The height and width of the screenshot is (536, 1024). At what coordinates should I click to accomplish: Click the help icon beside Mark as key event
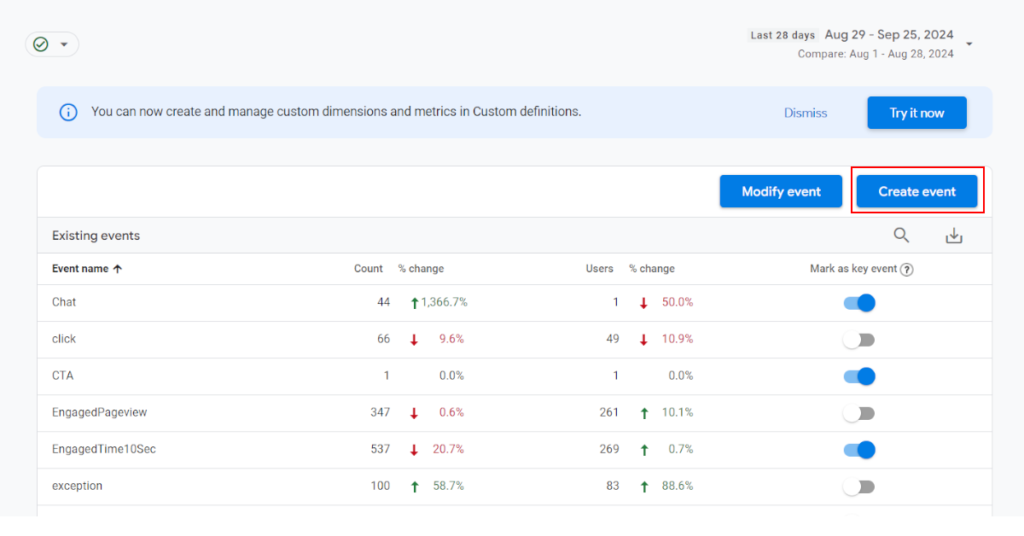[906, 269]
